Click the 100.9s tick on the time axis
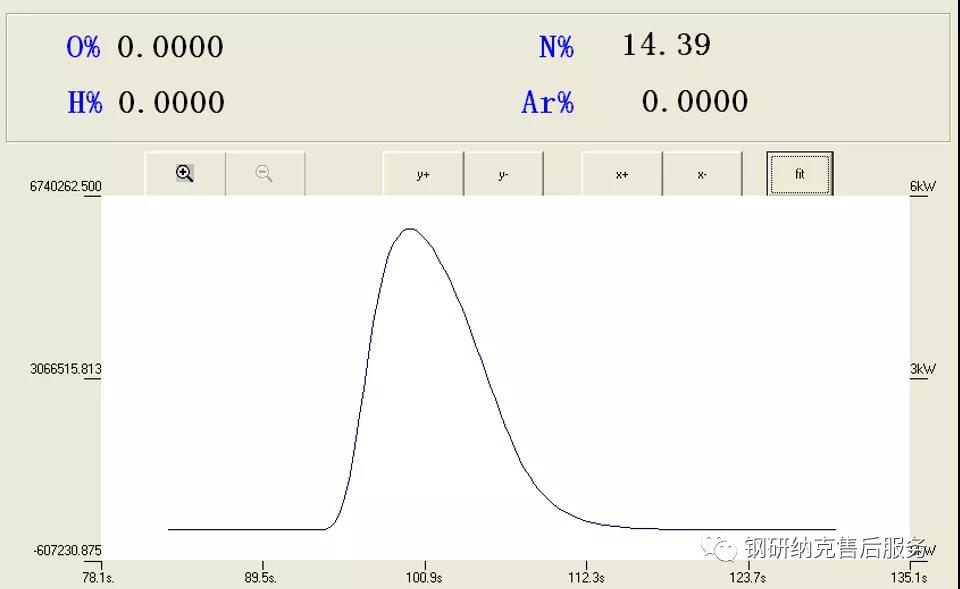960x589 pixels. [x=423, y=578]
